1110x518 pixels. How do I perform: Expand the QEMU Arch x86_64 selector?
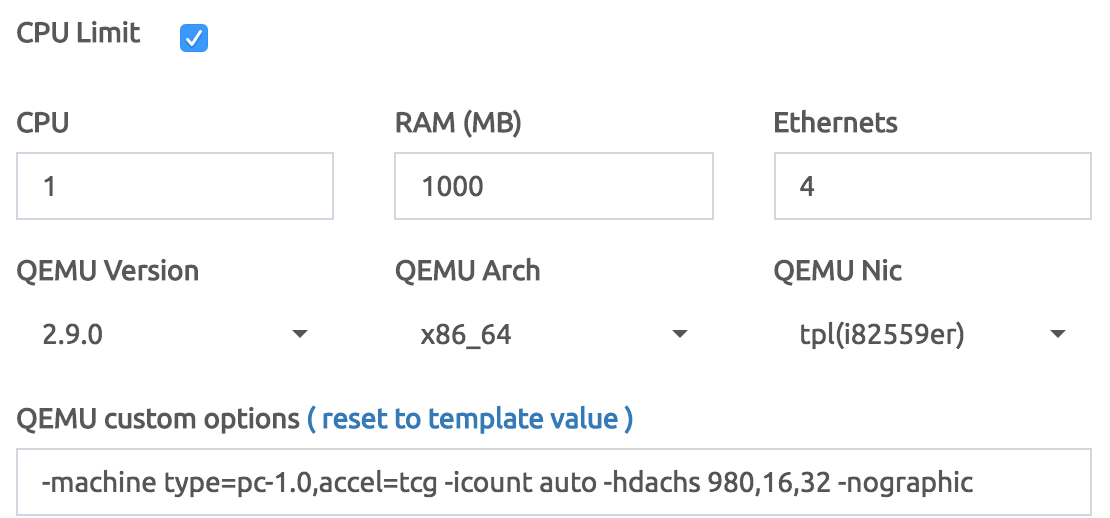coord(554,334)
